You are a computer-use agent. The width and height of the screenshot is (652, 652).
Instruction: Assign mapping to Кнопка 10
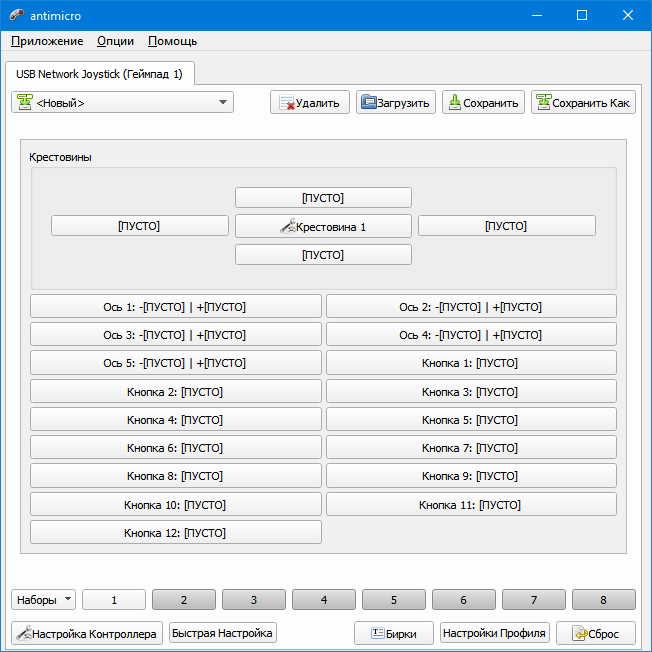click(x=175, y=504)
